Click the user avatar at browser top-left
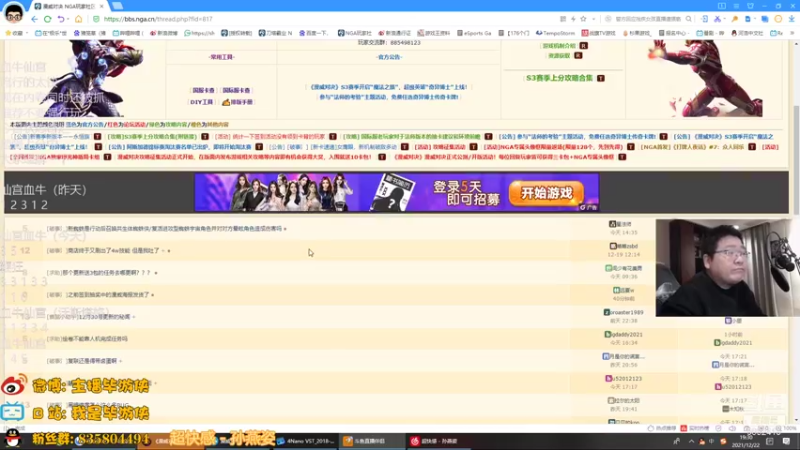 [13, 12]
